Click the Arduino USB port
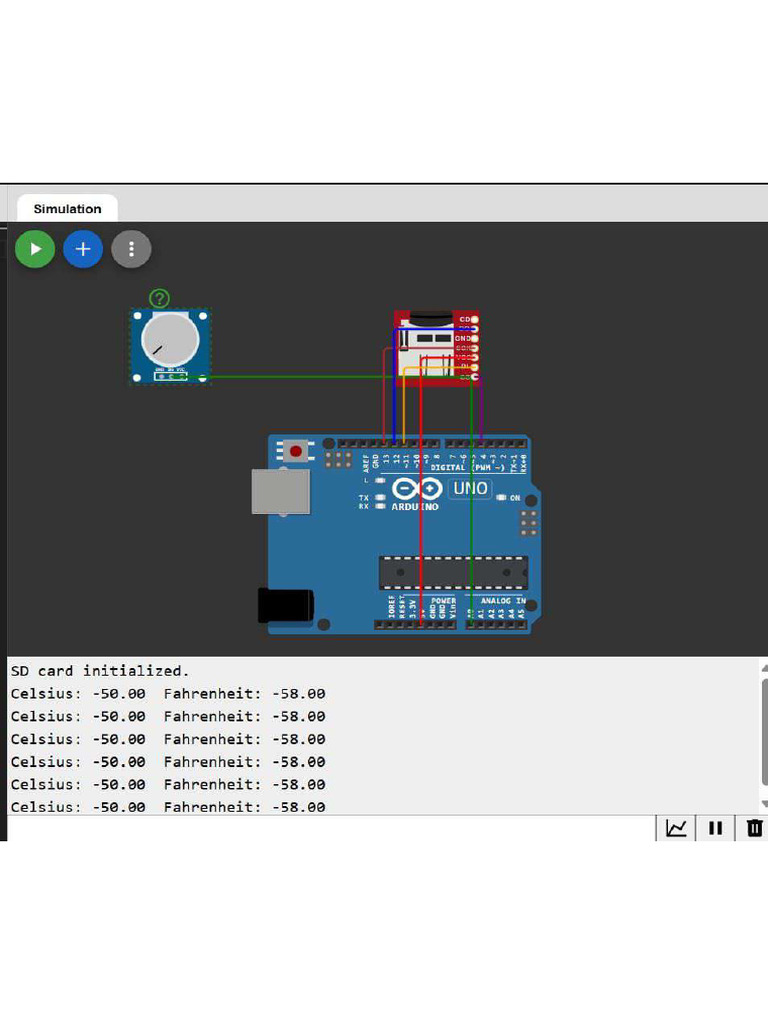This screenshot has height=1024, width=768. click(x=281, y=492)
